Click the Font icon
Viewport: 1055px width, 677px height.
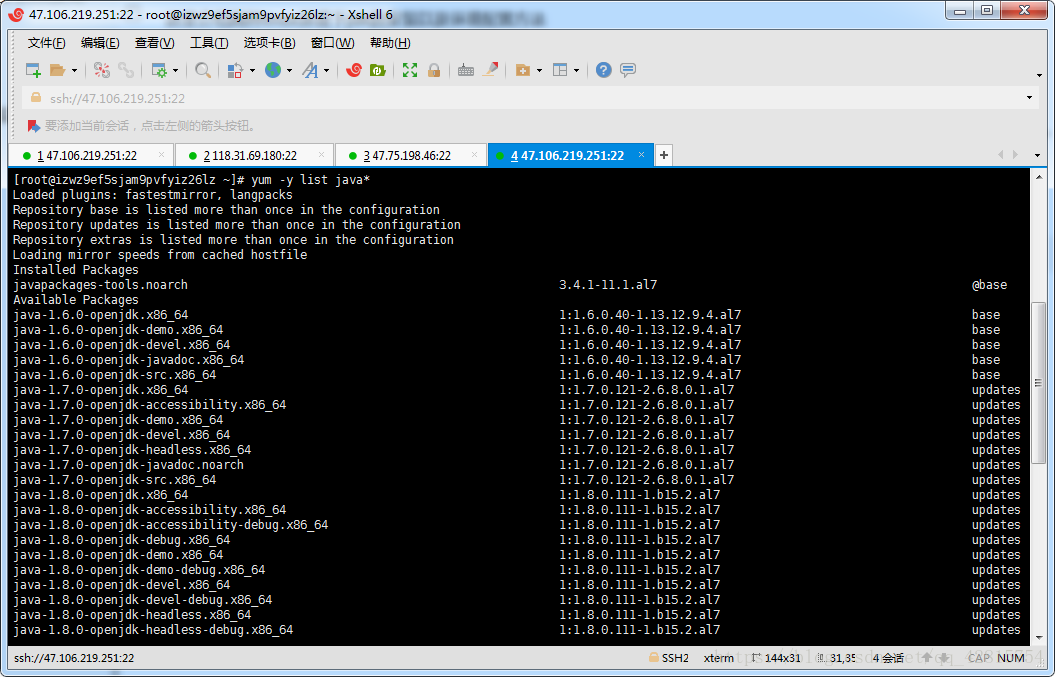(310, 70)
